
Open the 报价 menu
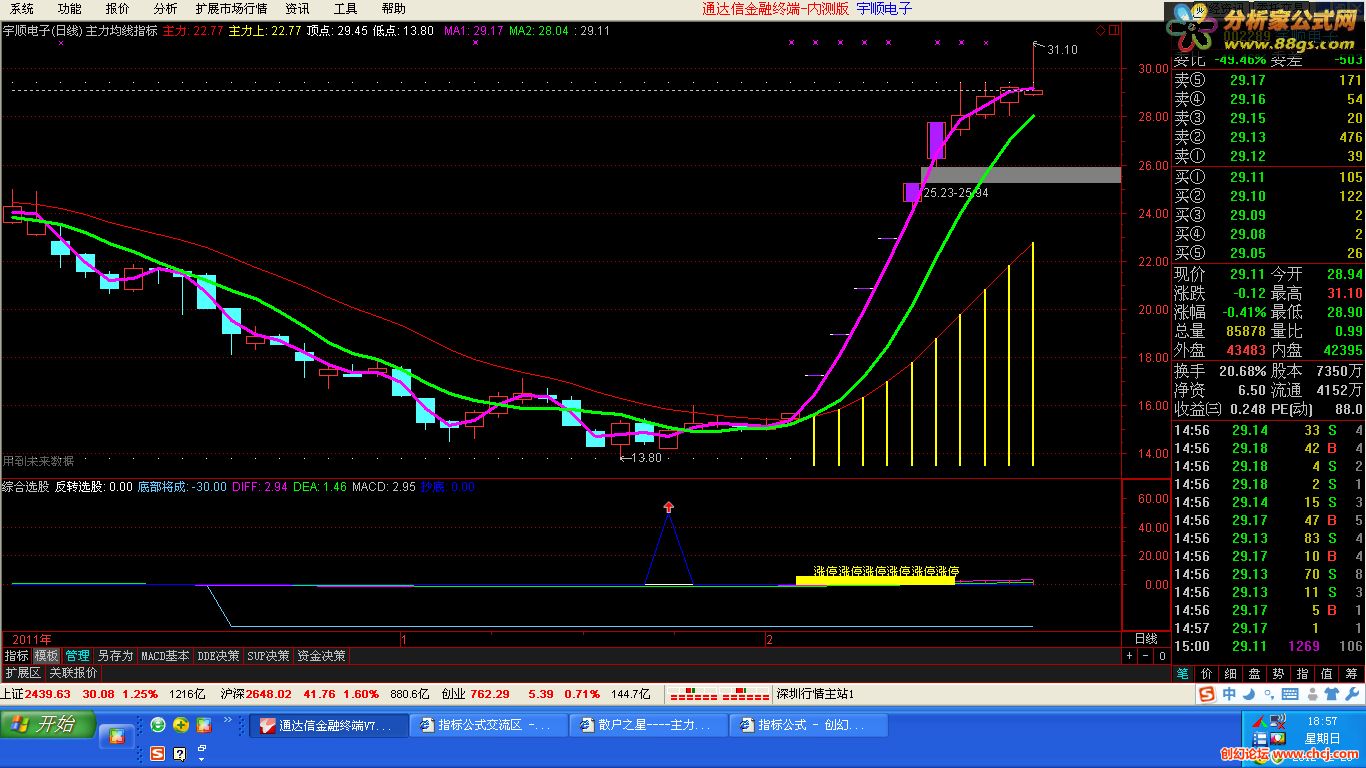[117, 8]
